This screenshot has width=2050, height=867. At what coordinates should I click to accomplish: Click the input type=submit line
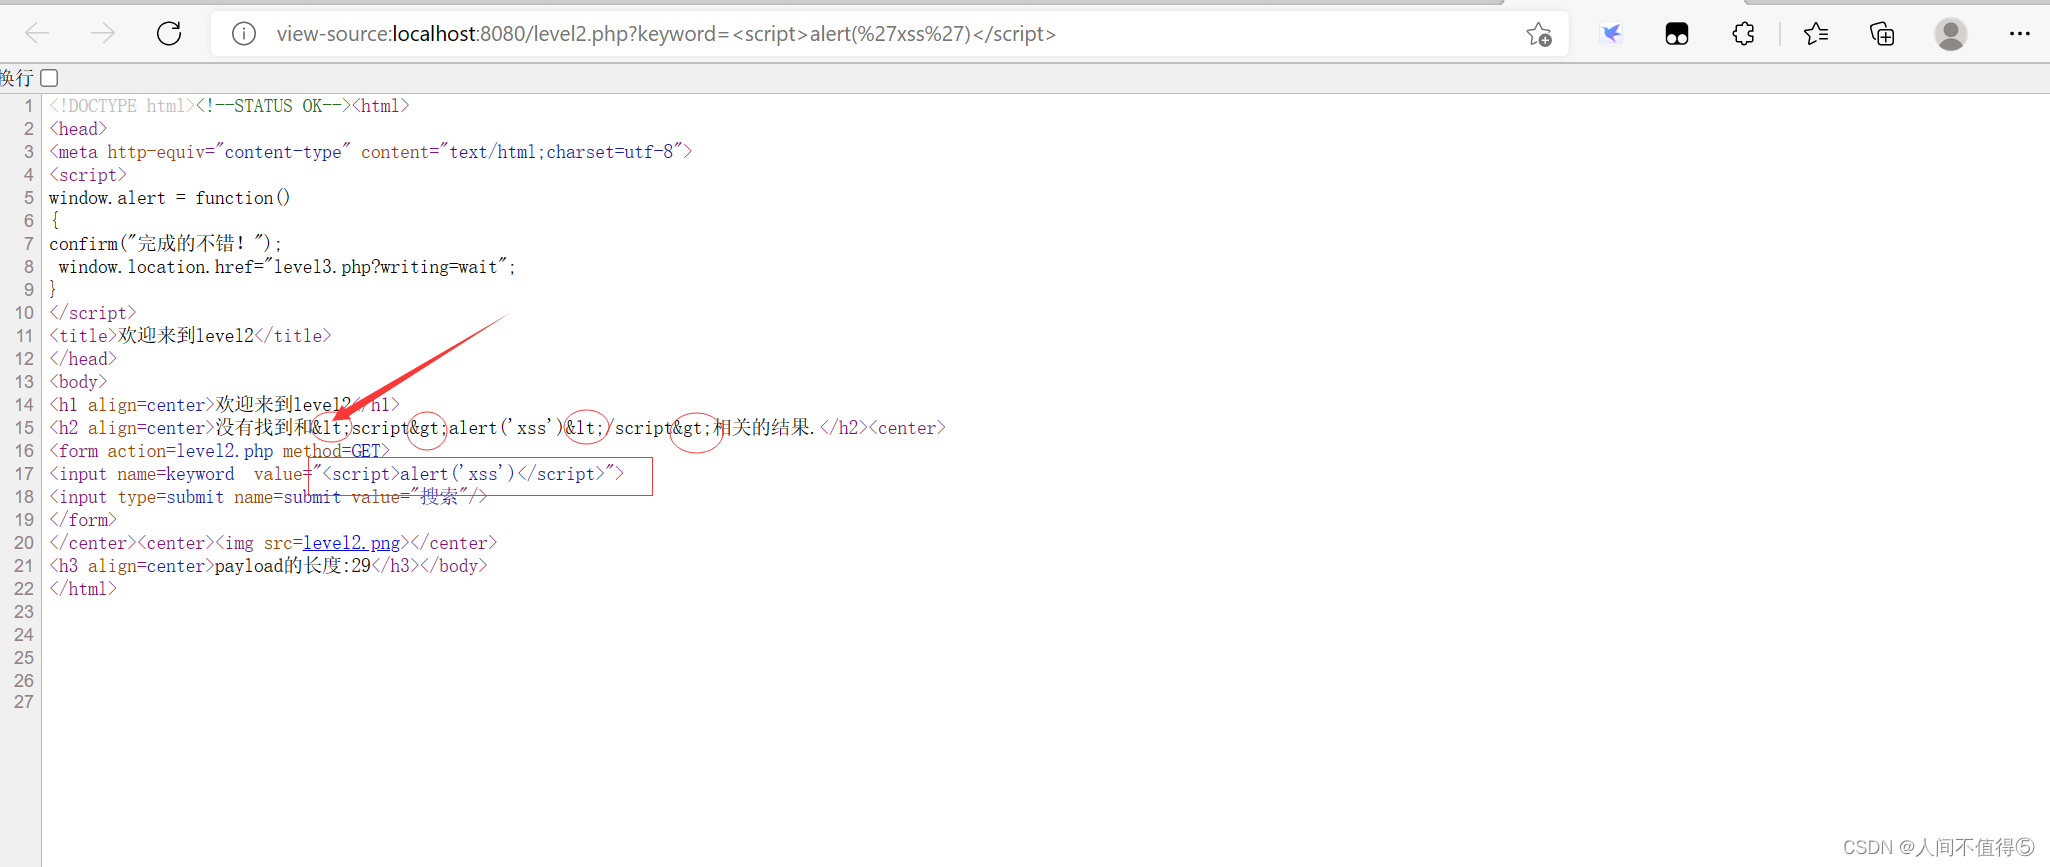pos(268,497)
